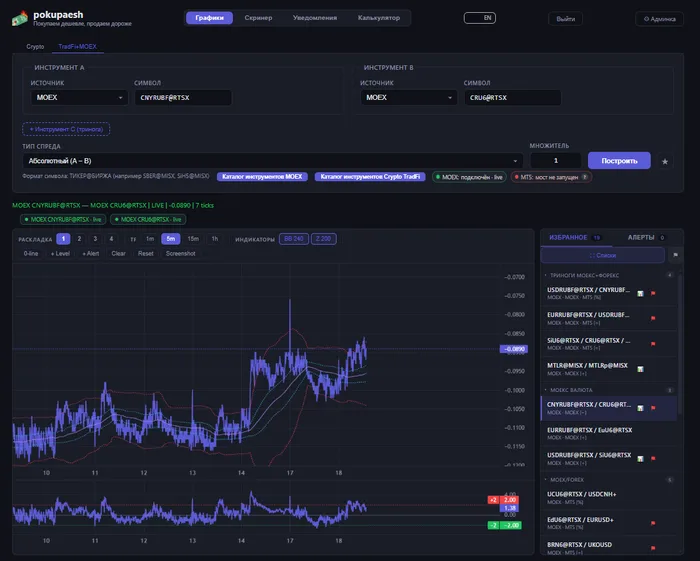The width and height of the screenshot is (700, 561).
Task: Switch to the Избранное tab
Action: tap(575, 237)
